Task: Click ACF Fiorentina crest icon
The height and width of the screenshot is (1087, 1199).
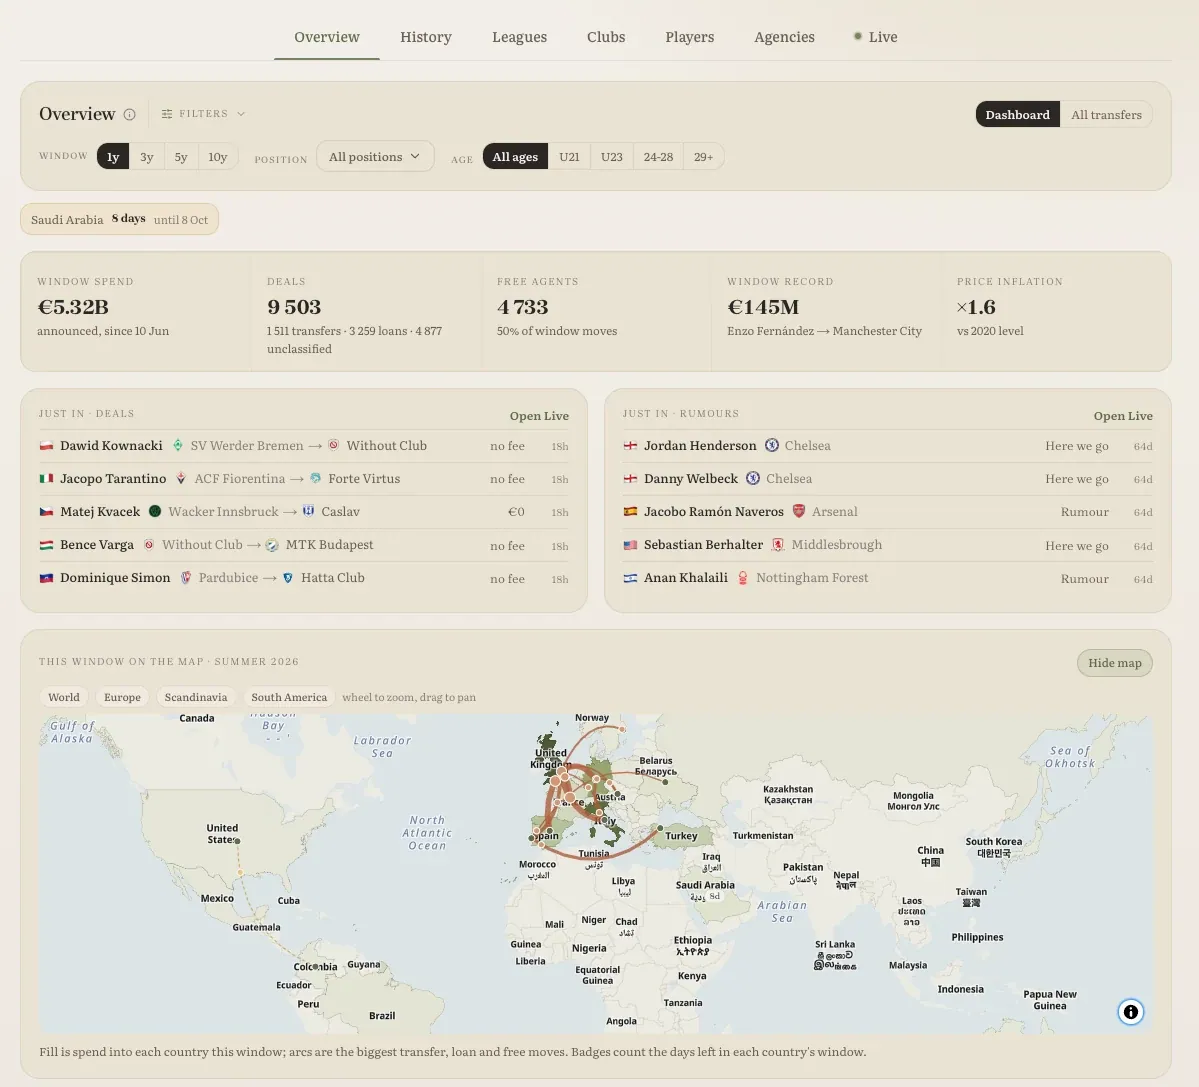Action: (x=181, y=479)
